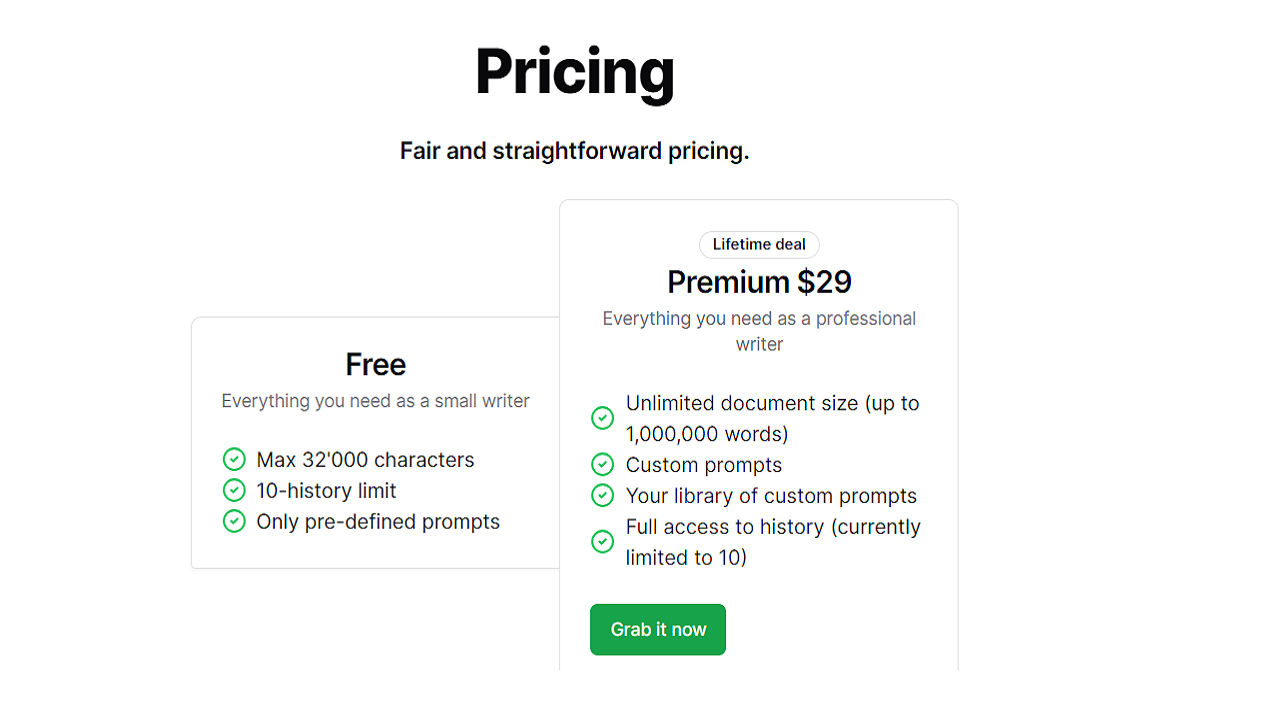Click Your library of custom prompts text
Image resolution: width=1280 pixels, height=720 pixels.
771,496
